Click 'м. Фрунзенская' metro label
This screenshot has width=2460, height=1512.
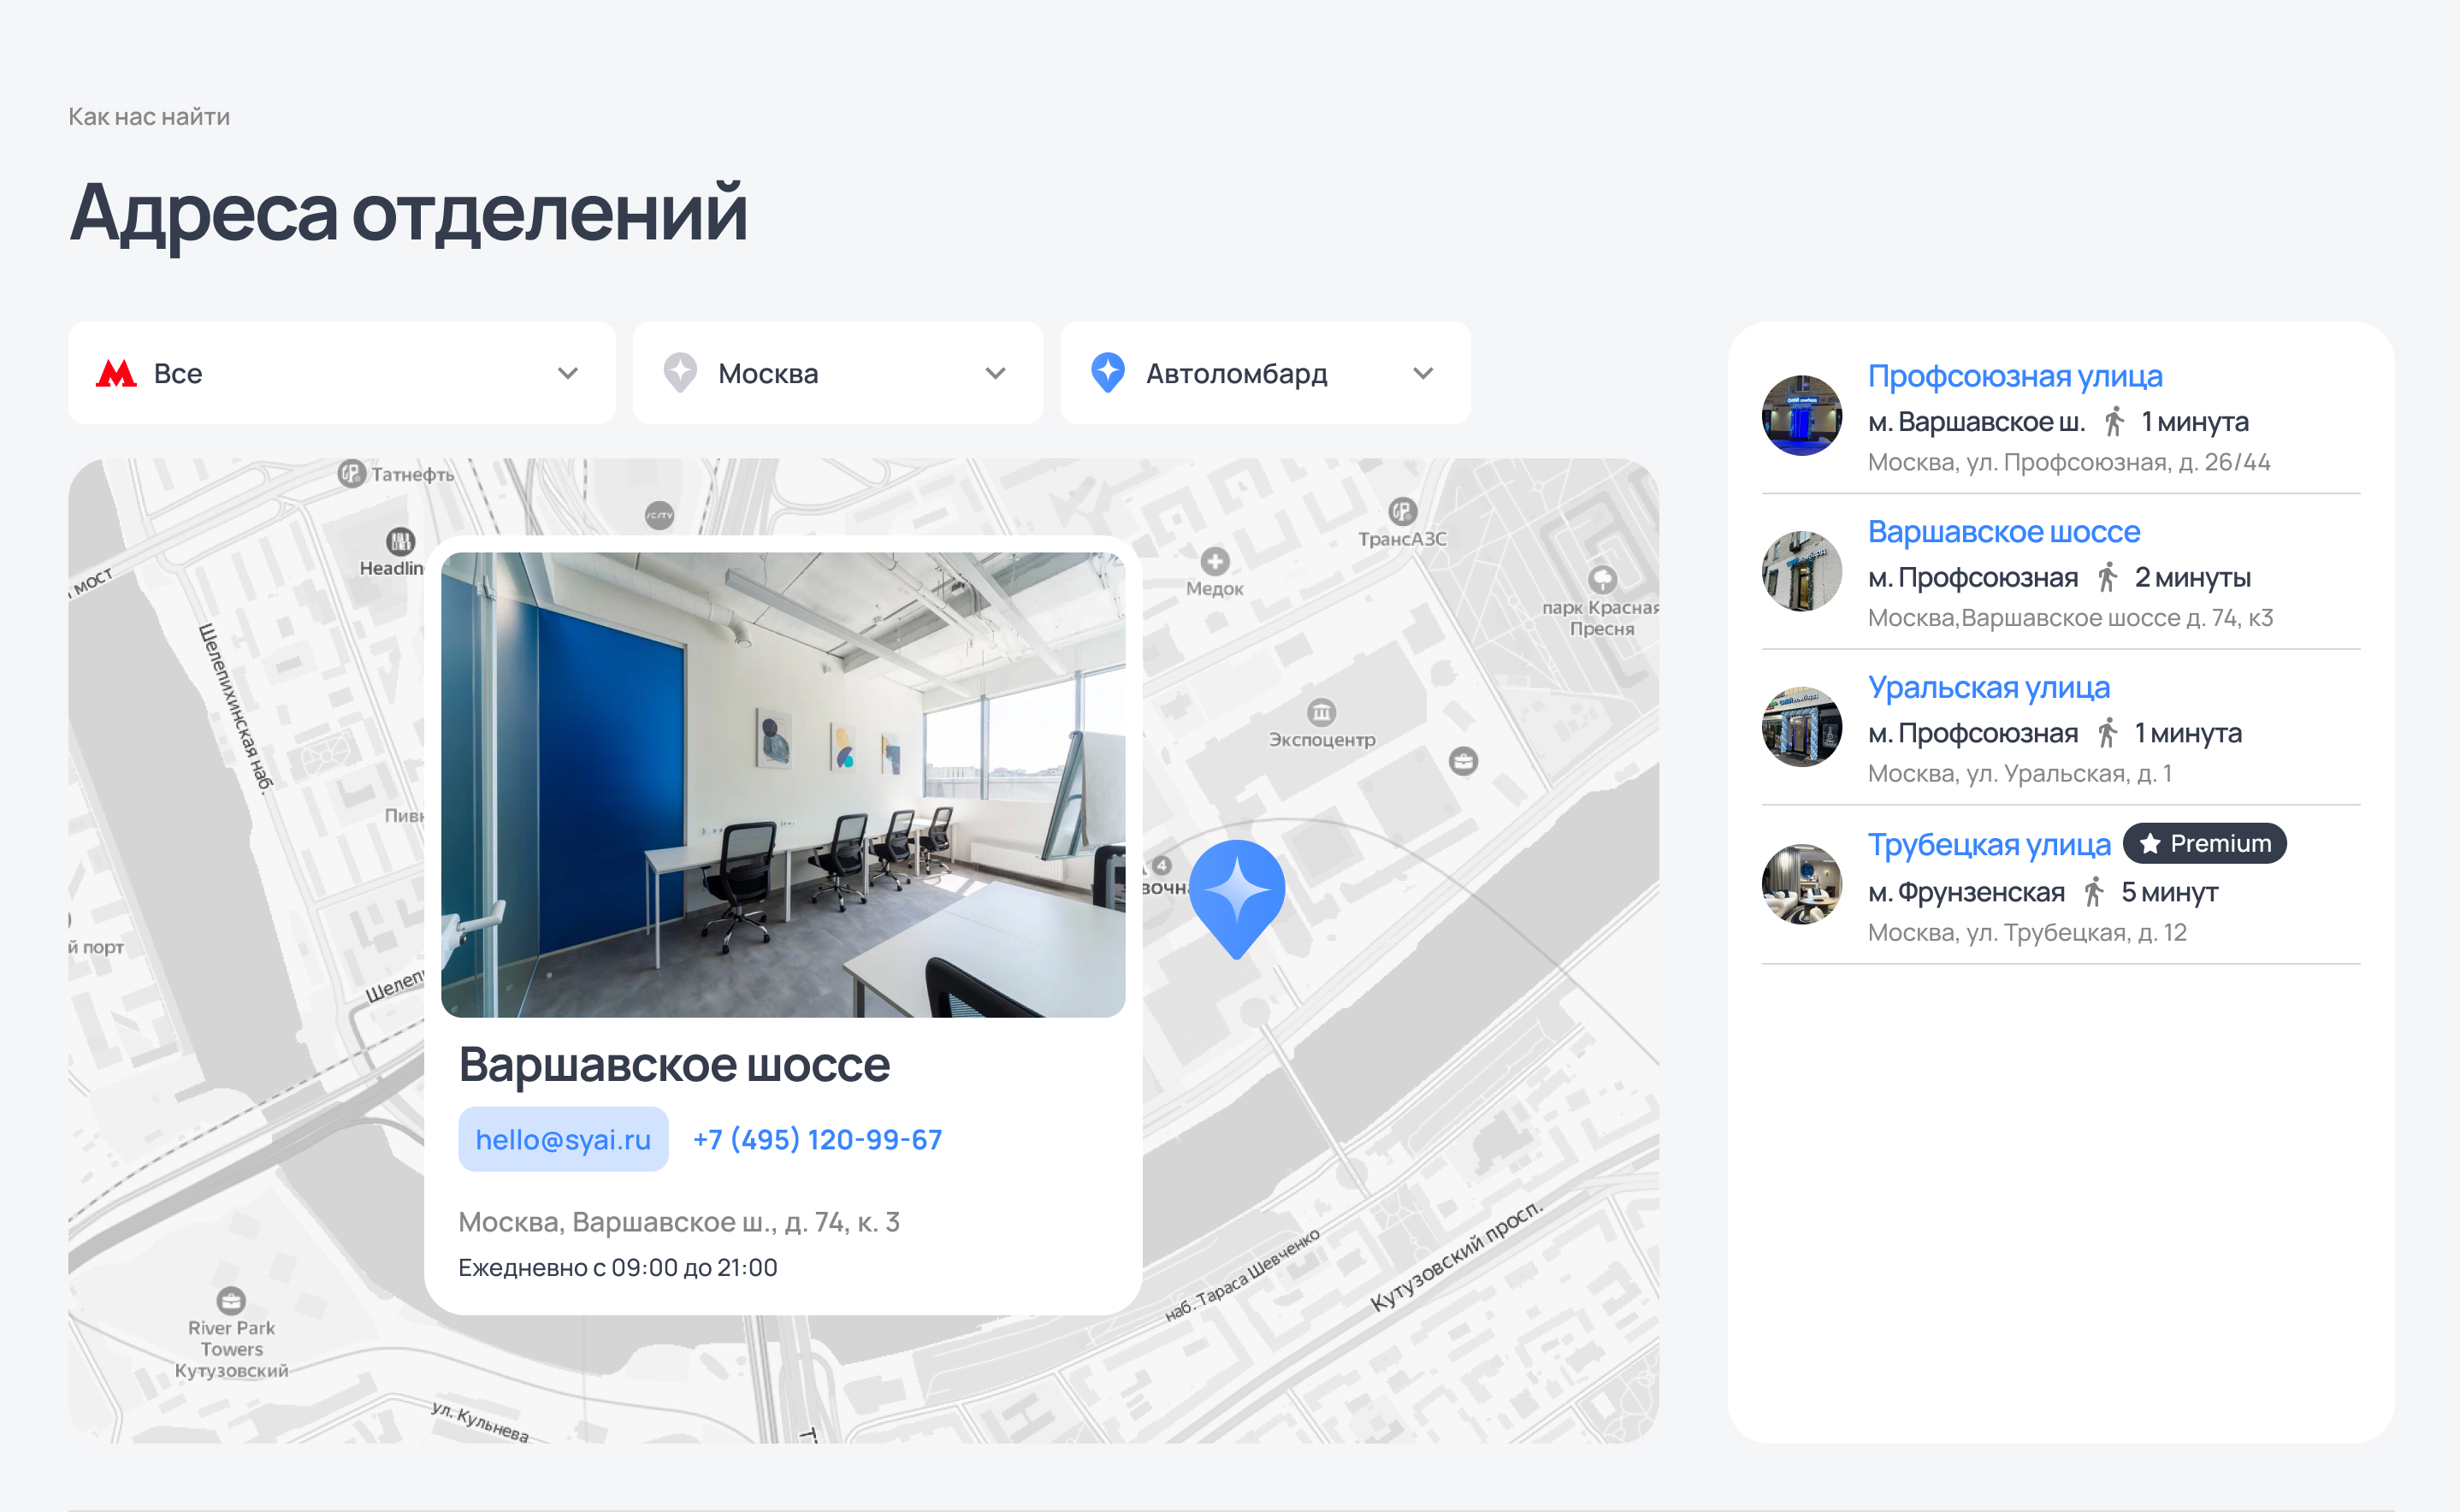click(1966, 892)
